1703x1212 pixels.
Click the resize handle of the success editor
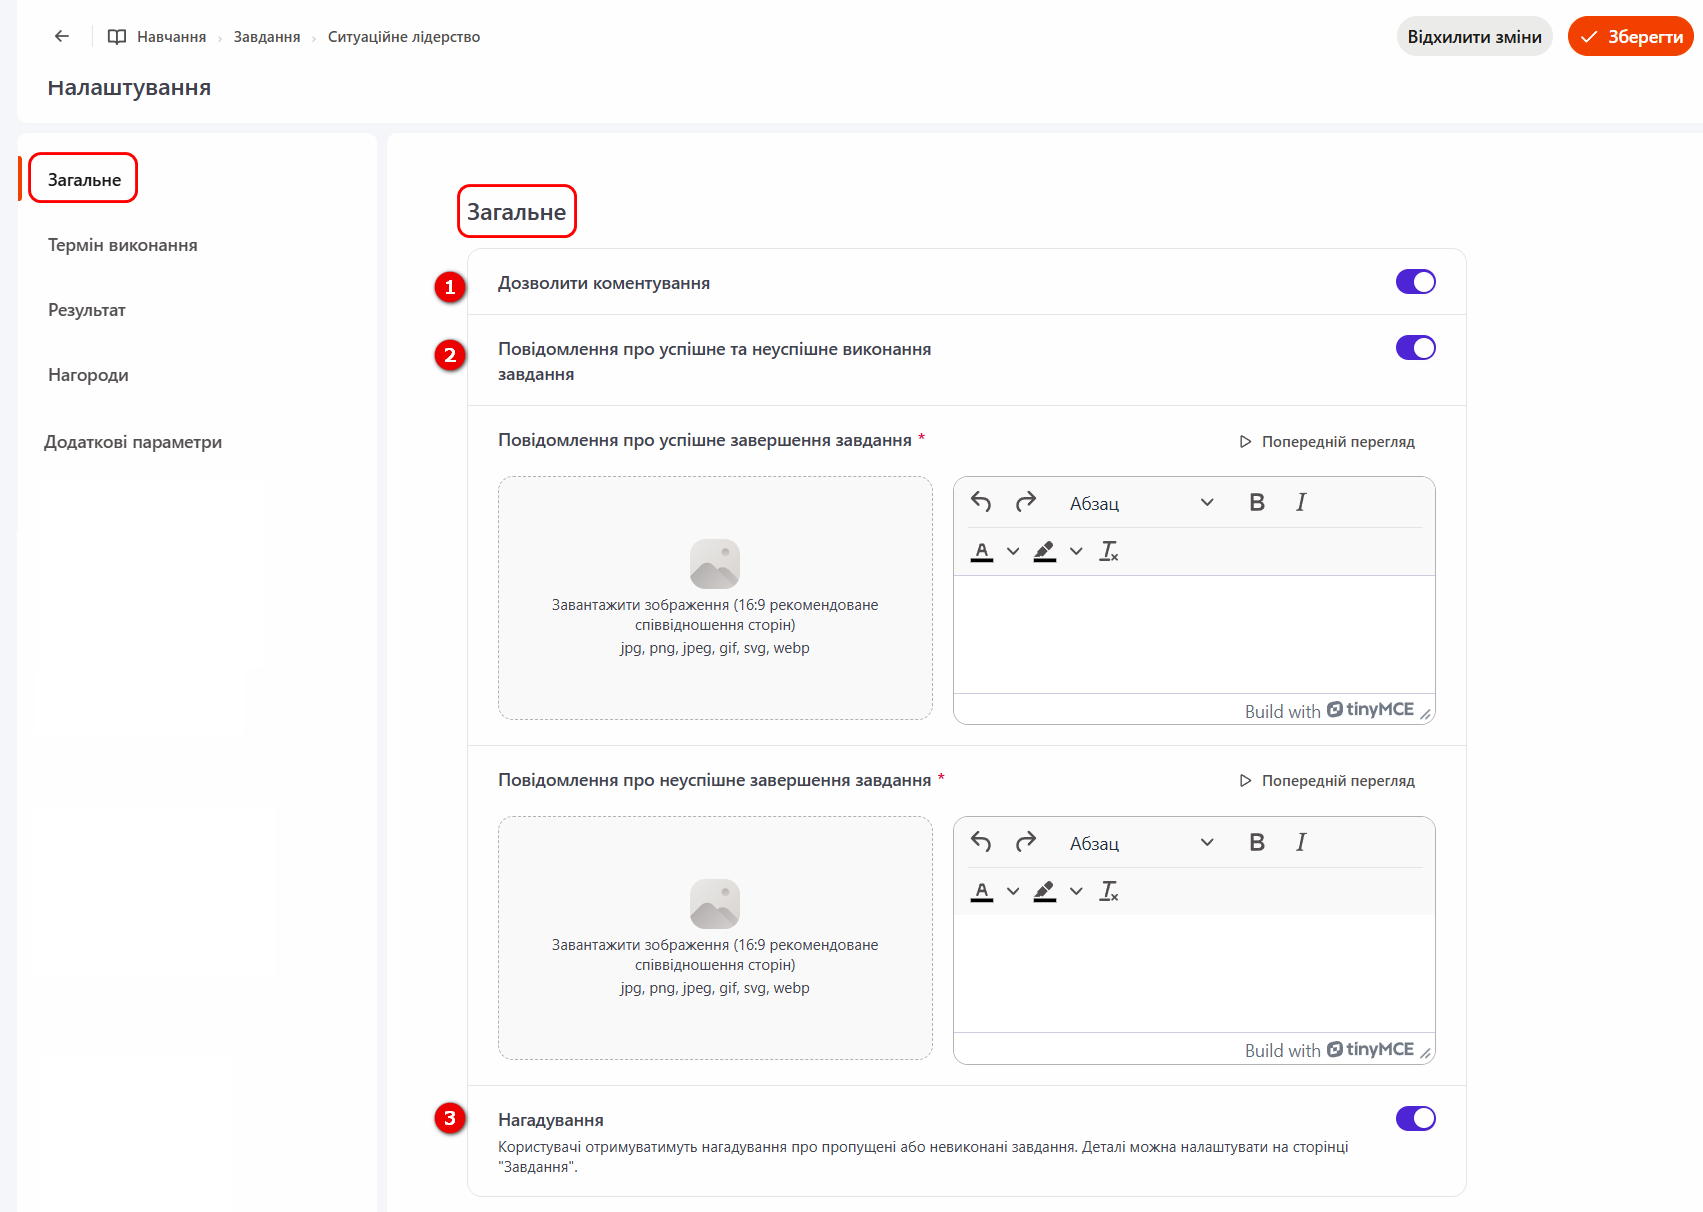tap(1426, 713)
